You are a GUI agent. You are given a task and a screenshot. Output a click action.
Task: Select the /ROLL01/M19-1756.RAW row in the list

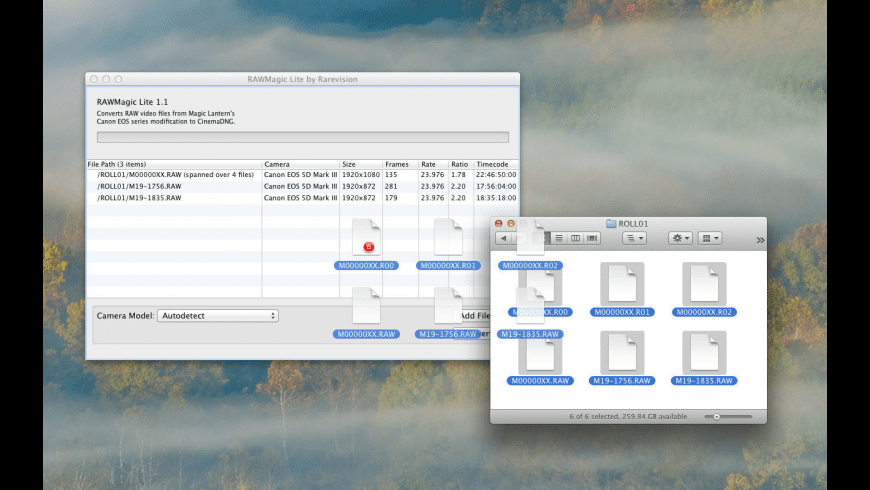coord(140,186)
